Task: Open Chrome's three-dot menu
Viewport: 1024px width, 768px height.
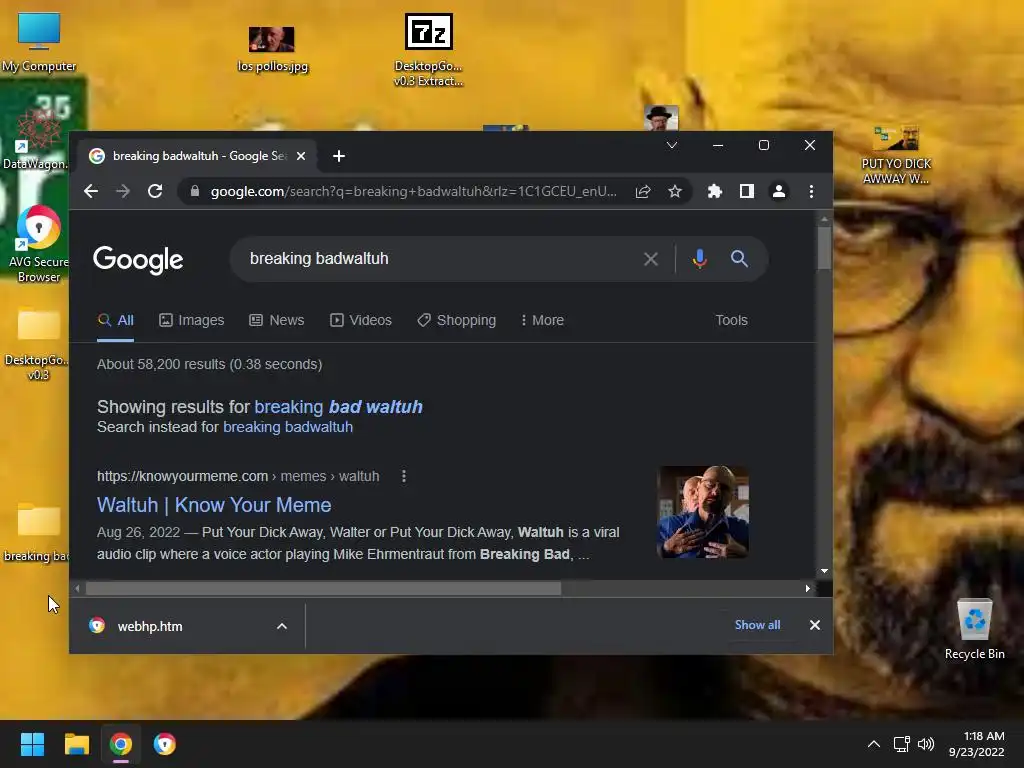Action: click(x=811, y=191)
